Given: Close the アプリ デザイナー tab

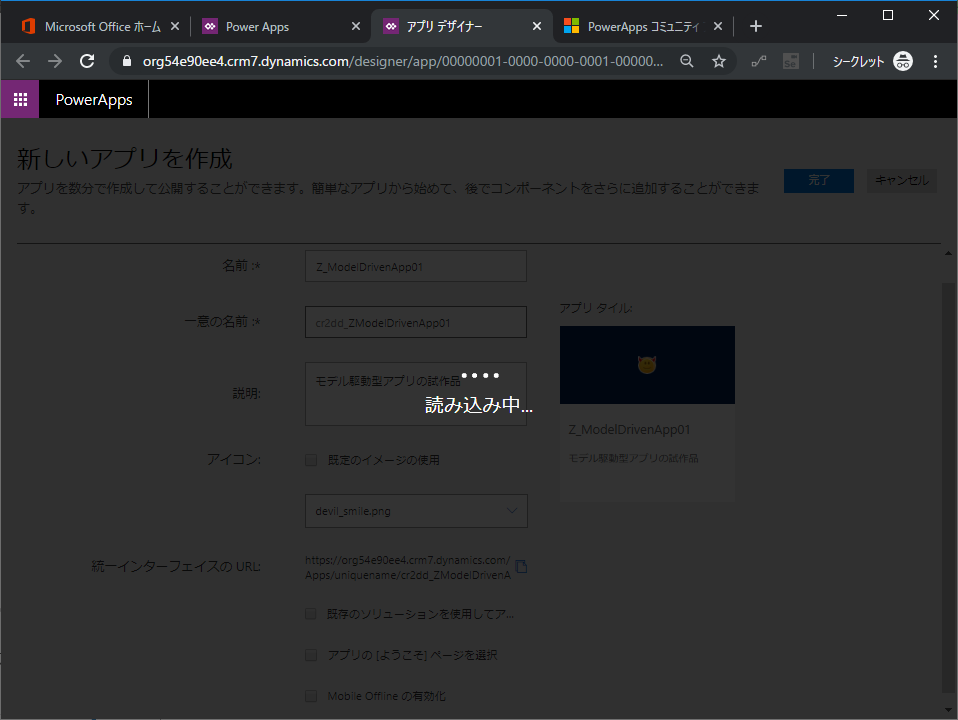Looking at the screenshot, I should tap(536, 26).
